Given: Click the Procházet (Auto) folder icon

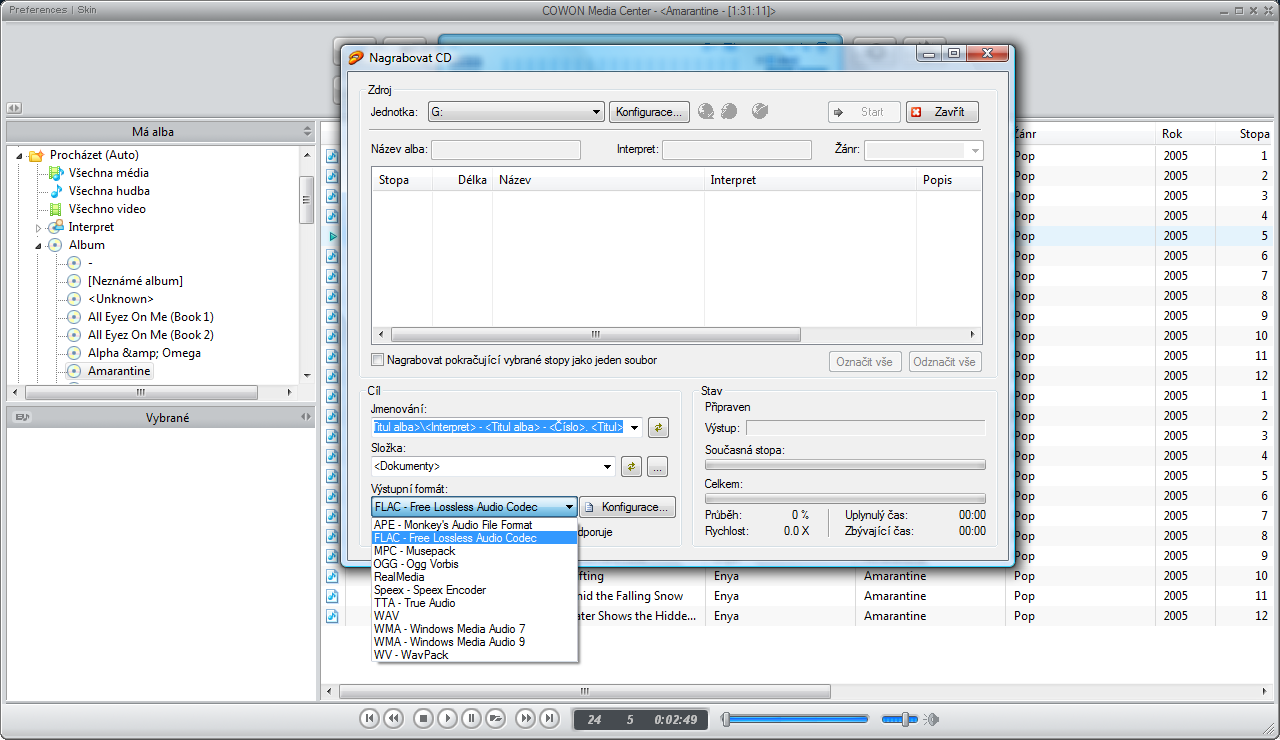Looking at the screenshot, I should pos(37,155).
